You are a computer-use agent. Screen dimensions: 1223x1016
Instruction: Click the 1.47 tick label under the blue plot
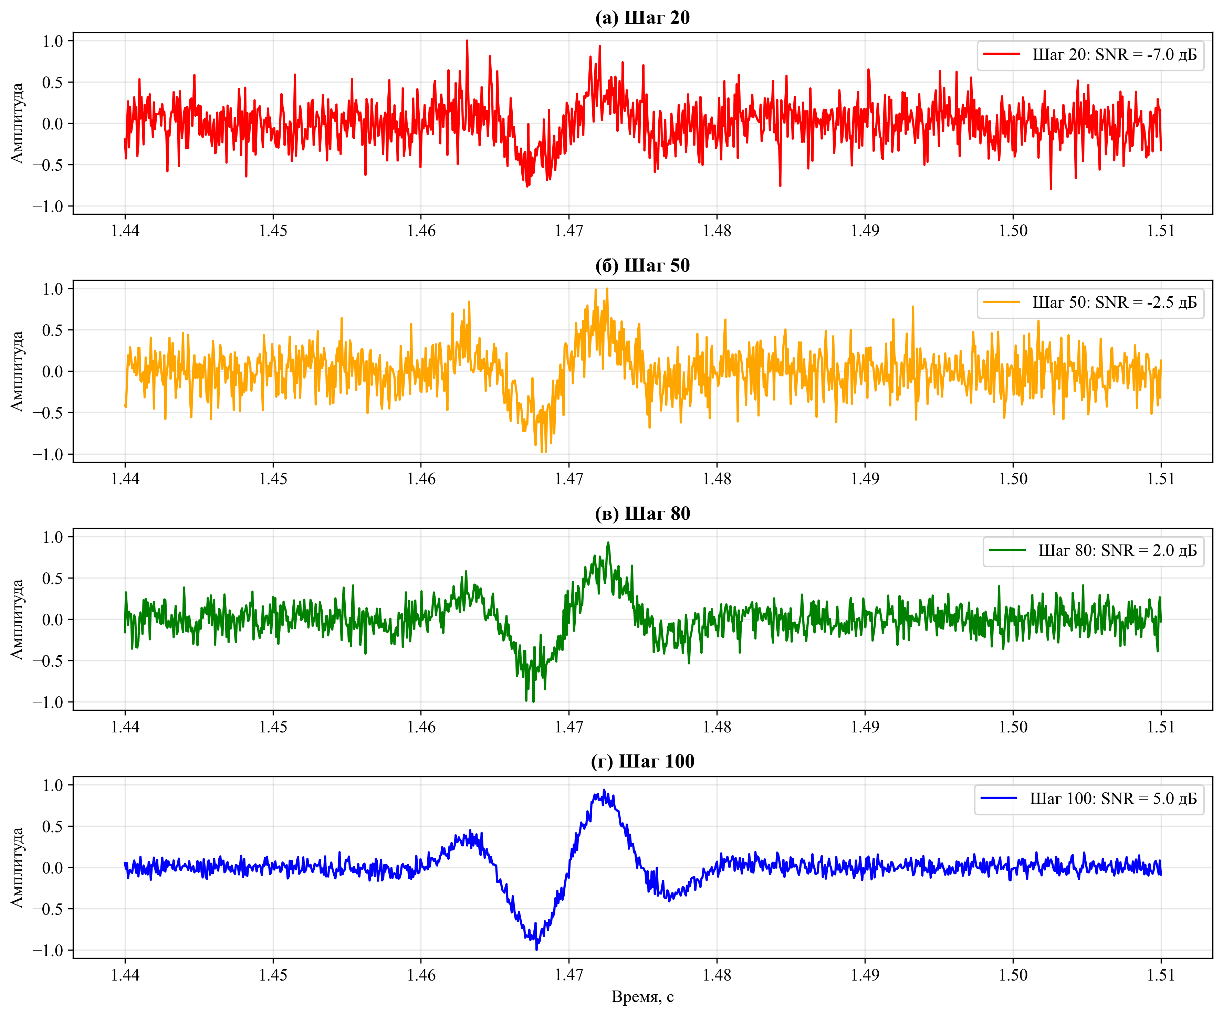(x=569, y=975)
